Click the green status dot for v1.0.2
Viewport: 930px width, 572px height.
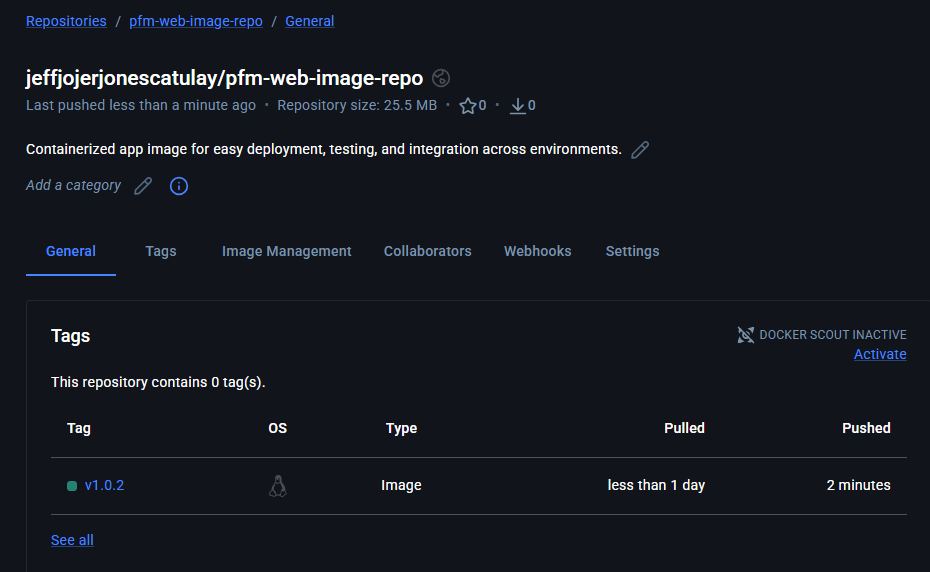click(x=72, y=486)
